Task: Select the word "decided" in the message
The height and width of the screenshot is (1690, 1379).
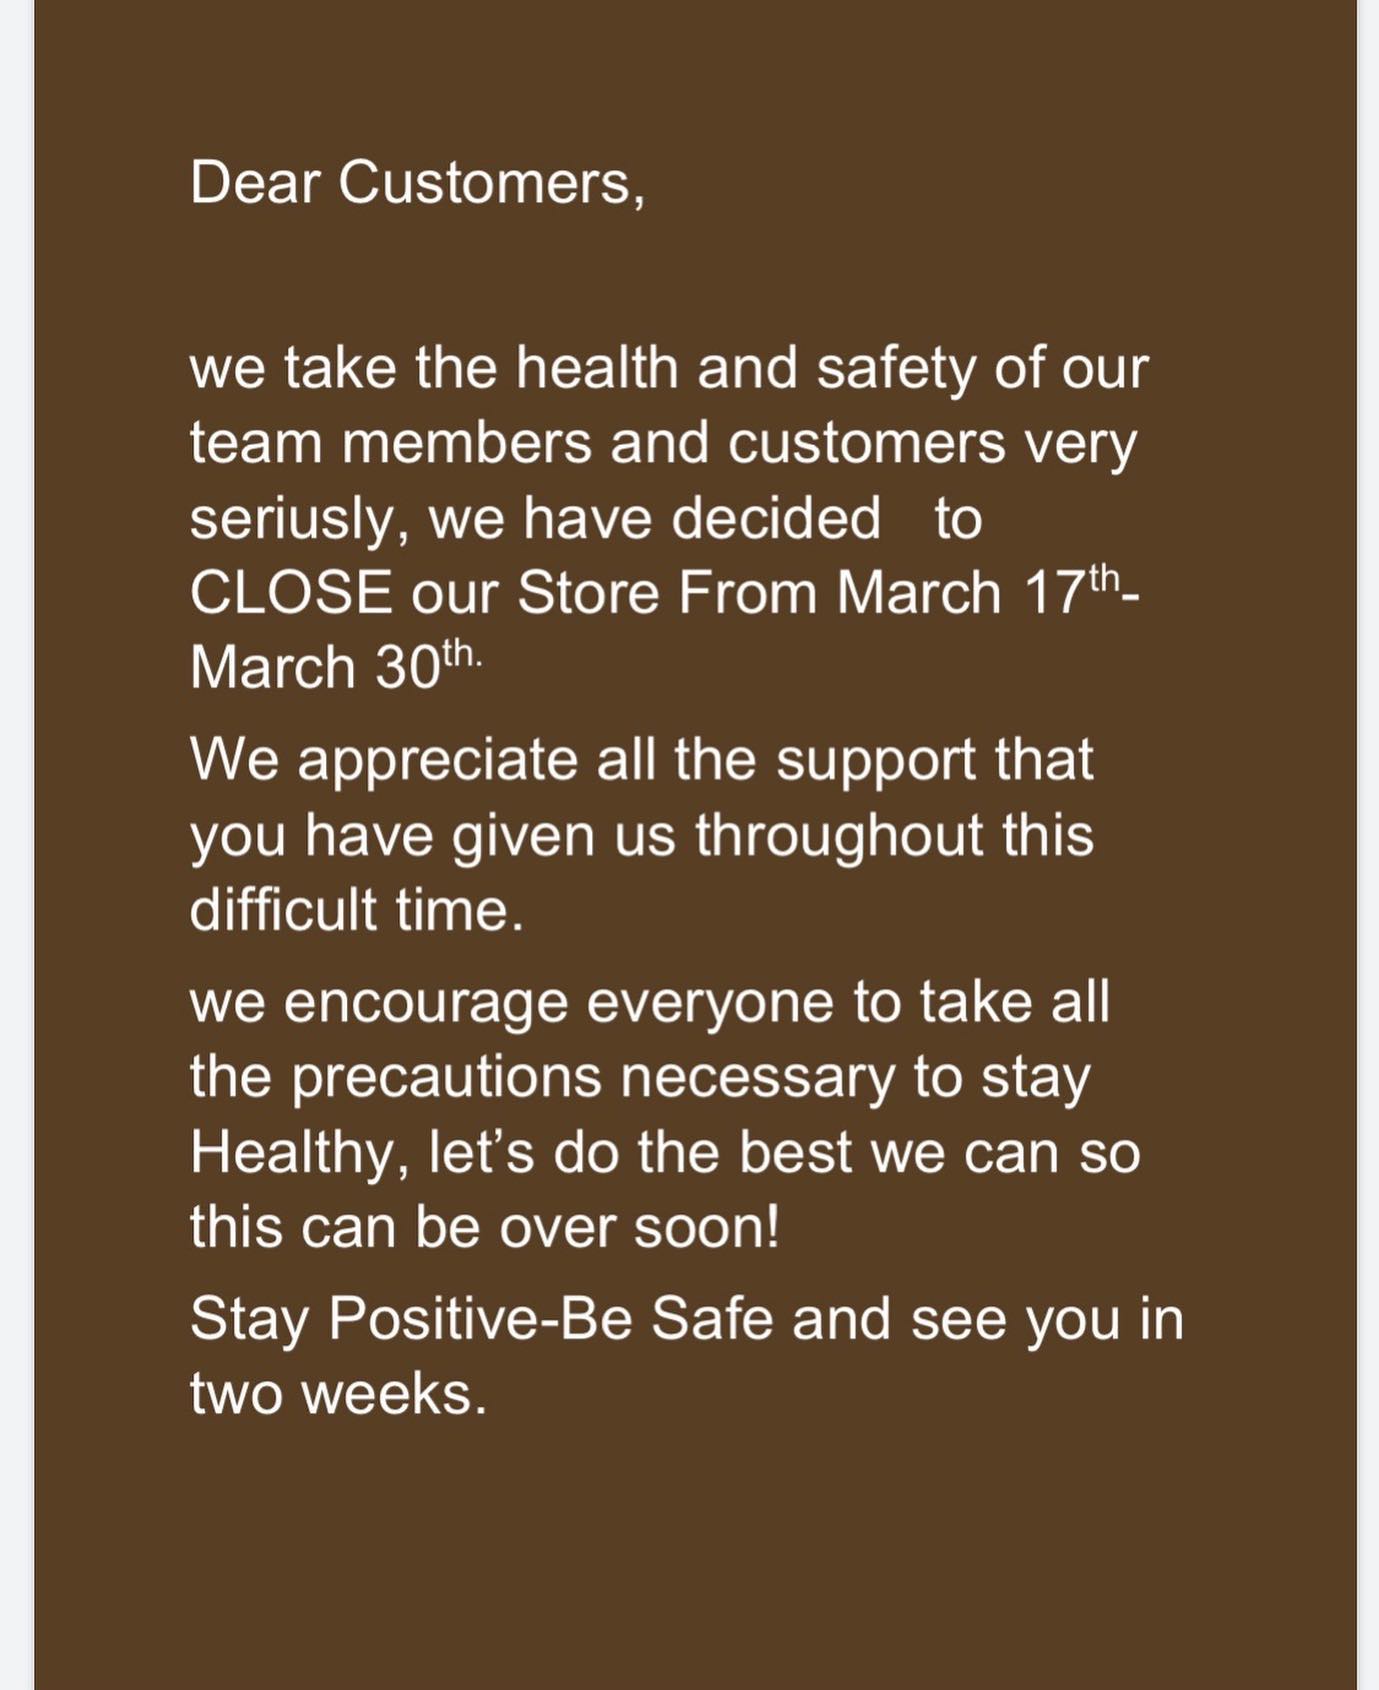Action: [776, 520]
